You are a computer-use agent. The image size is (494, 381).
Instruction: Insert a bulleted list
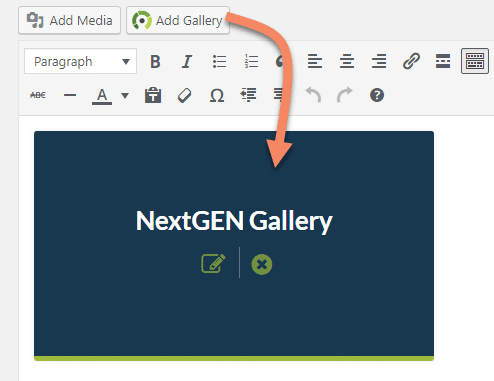[219, 61]
